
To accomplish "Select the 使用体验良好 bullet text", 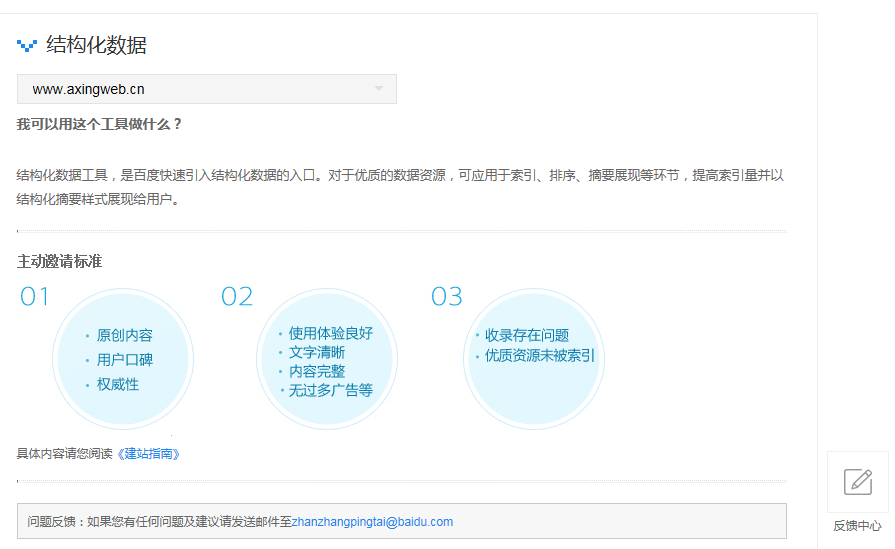I will [330, 333].
